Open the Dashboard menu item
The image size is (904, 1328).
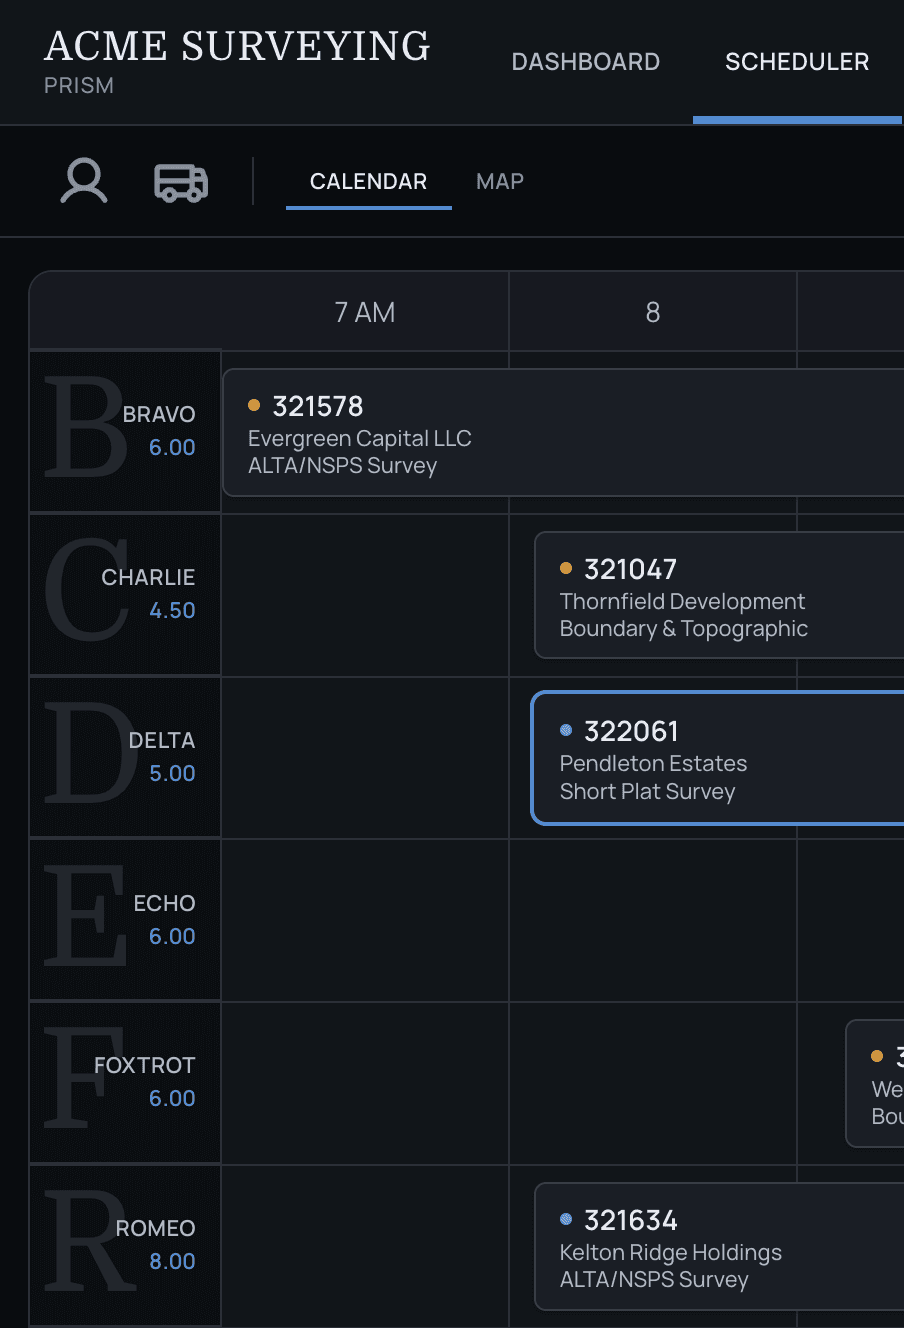pos(586,62)
